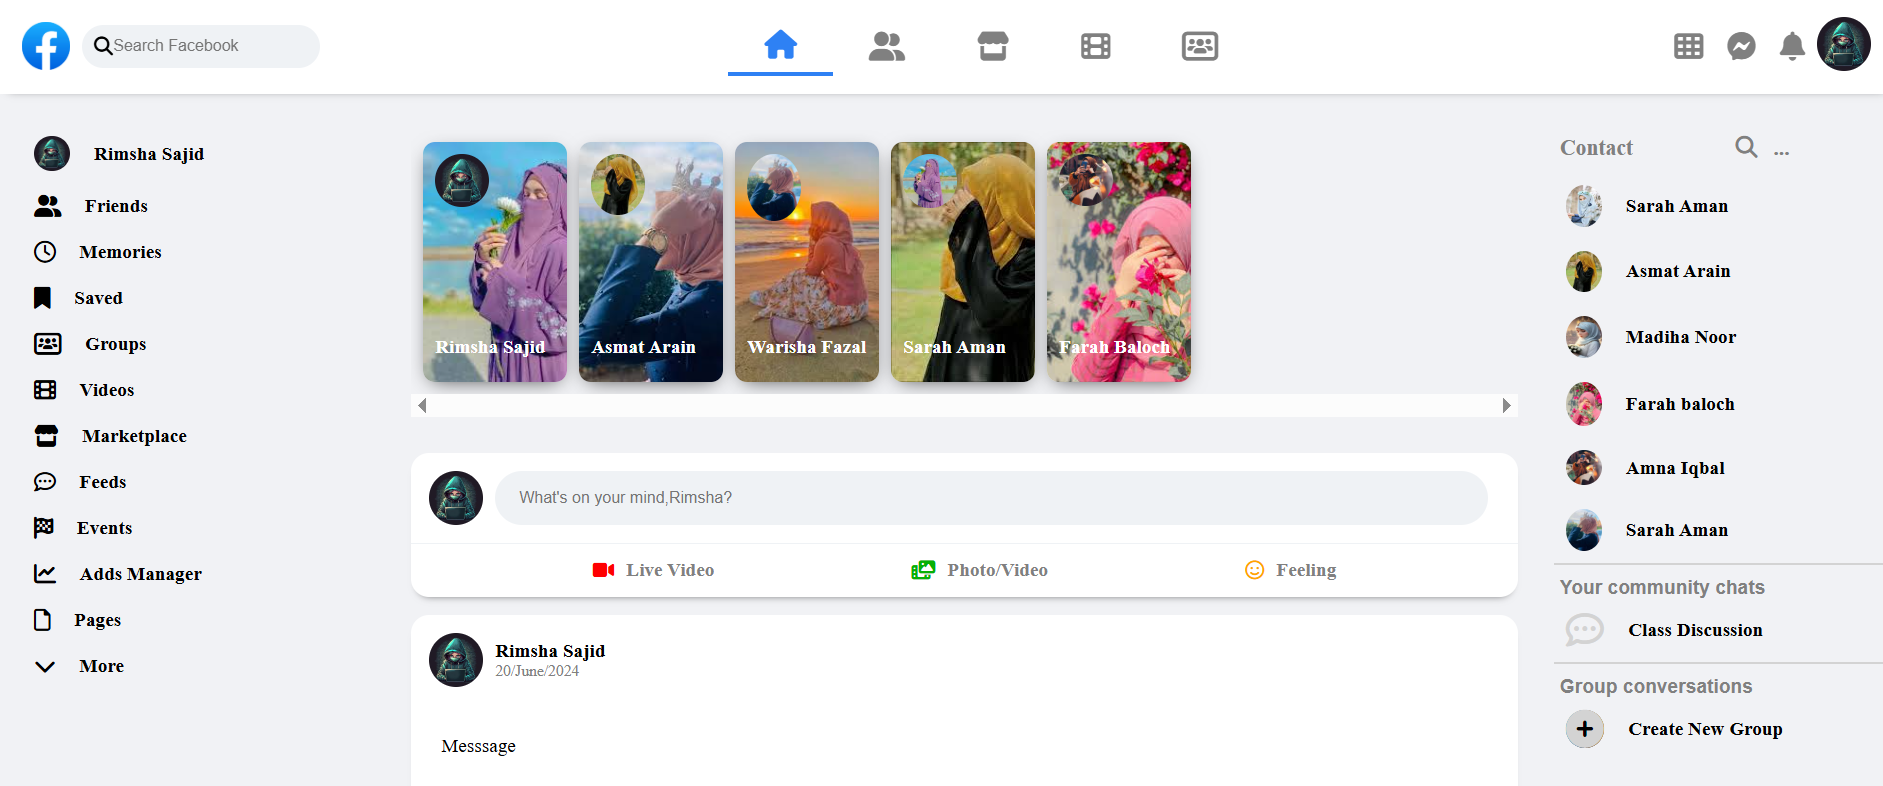
Task: Click the What's on your mind field
Action: click(991, 498)
